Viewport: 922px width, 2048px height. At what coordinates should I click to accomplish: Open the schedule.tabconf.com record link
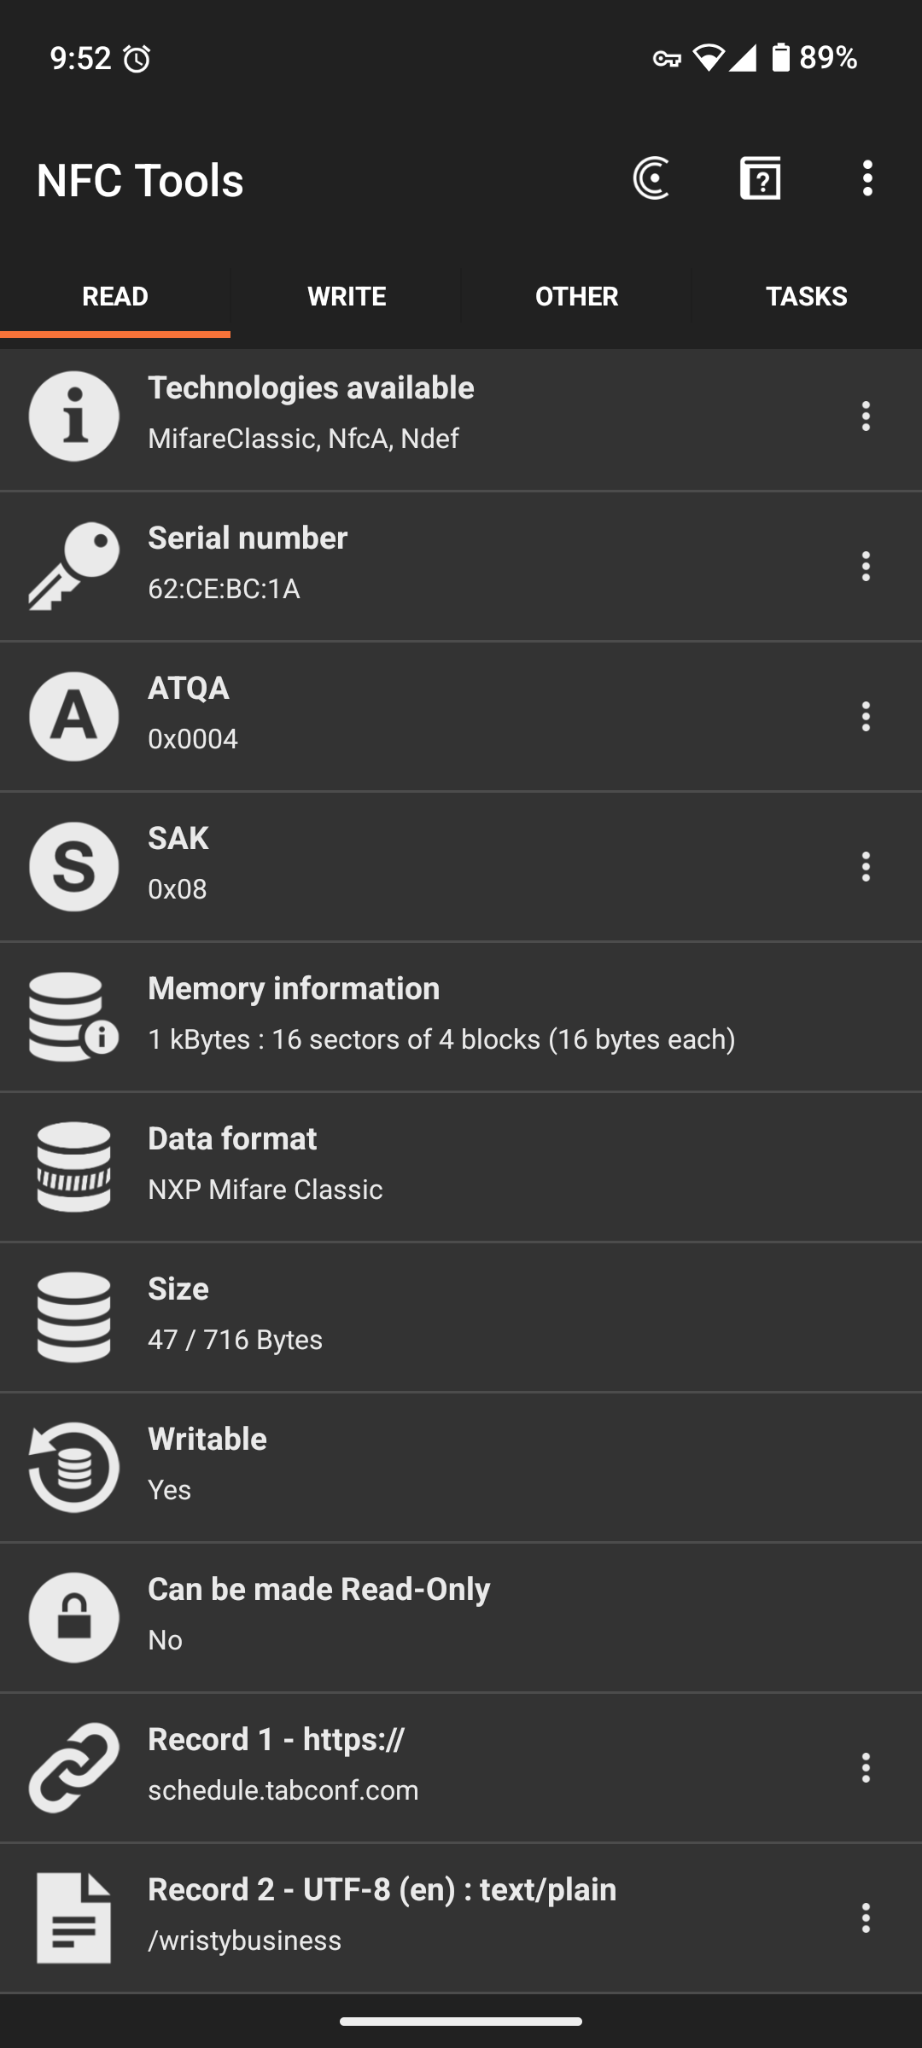(283, 1789)
